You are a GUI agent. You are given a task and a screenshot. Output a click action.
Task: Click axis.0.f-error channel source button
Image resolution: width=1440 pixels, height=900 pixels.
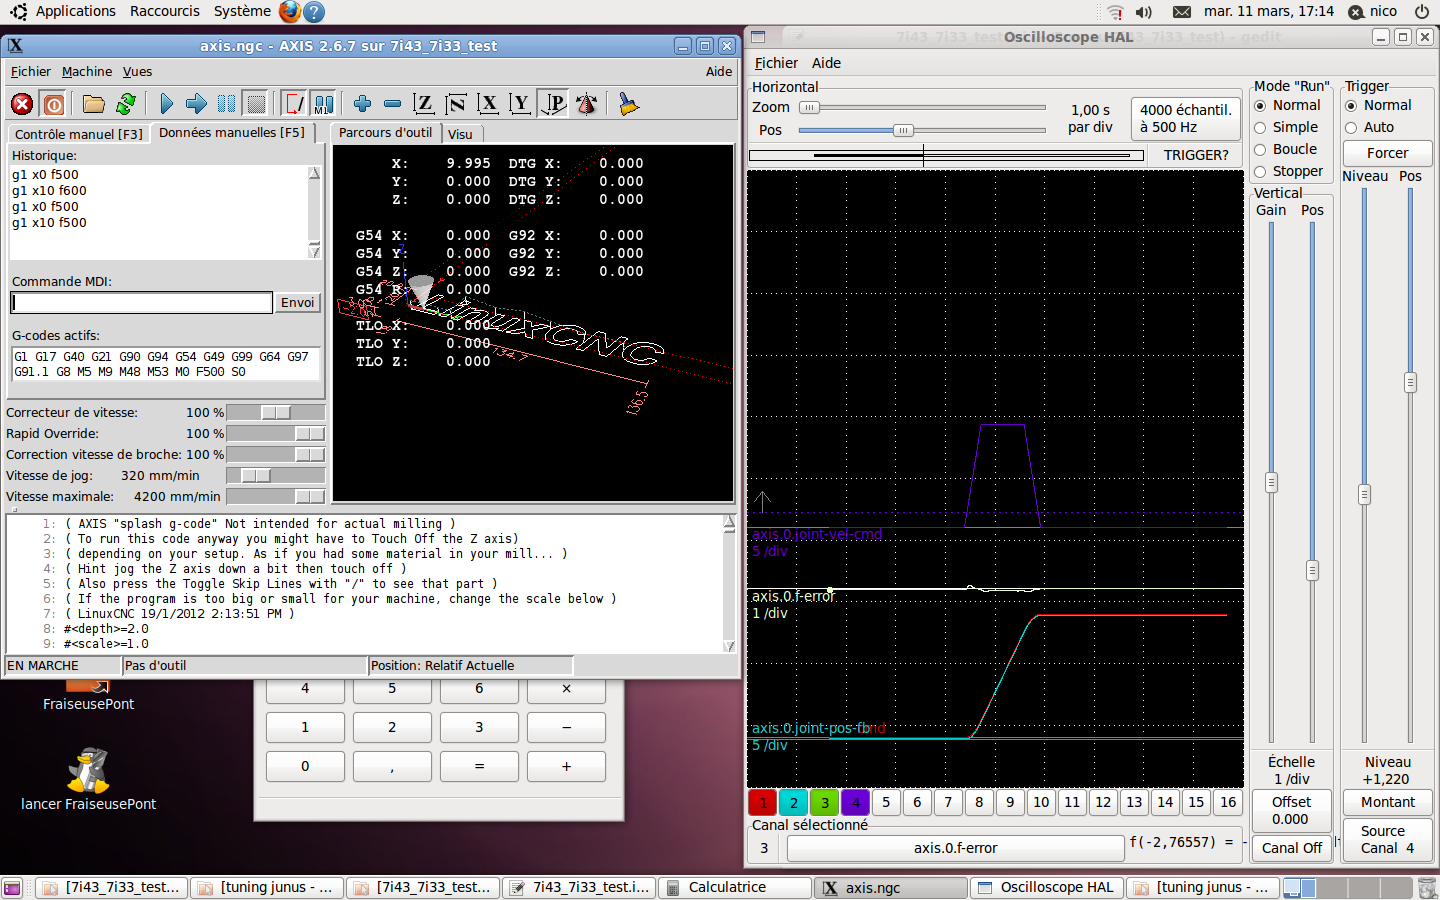[x=955, y=848]
